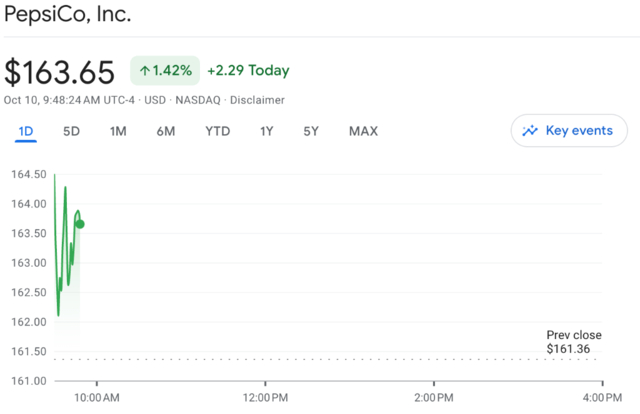Click the 164.50 price axis label
This screenshot has width=640, height=414.
(28, 175)
